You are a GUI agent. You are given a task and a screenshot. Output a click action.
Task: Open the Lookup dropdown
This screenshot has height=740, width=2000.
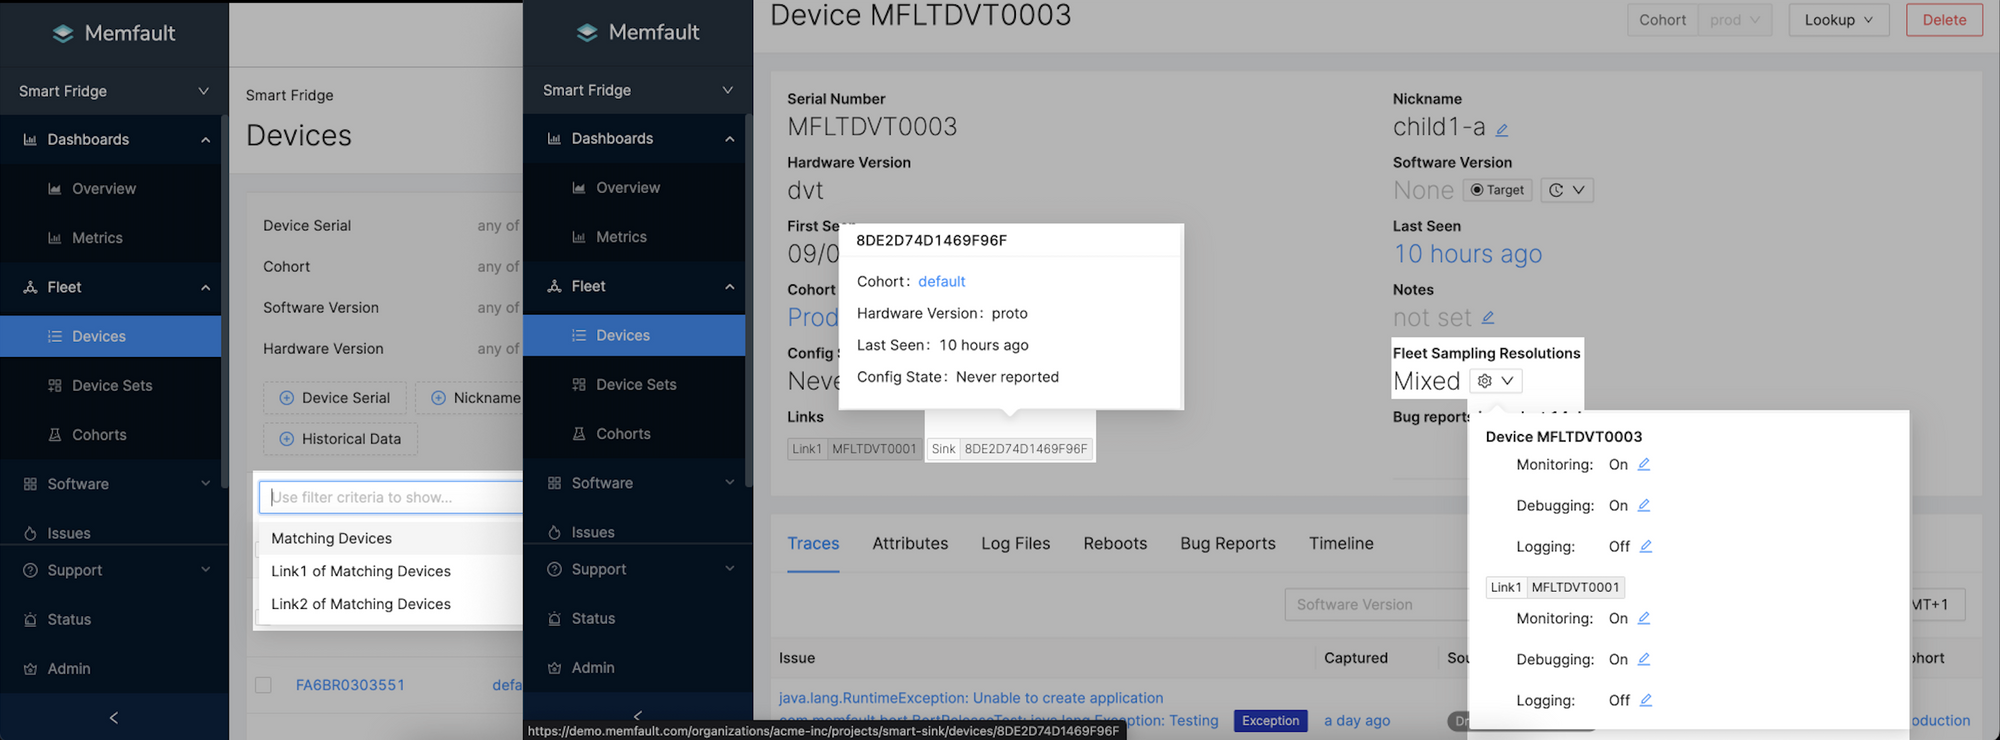pos(1837,20)
